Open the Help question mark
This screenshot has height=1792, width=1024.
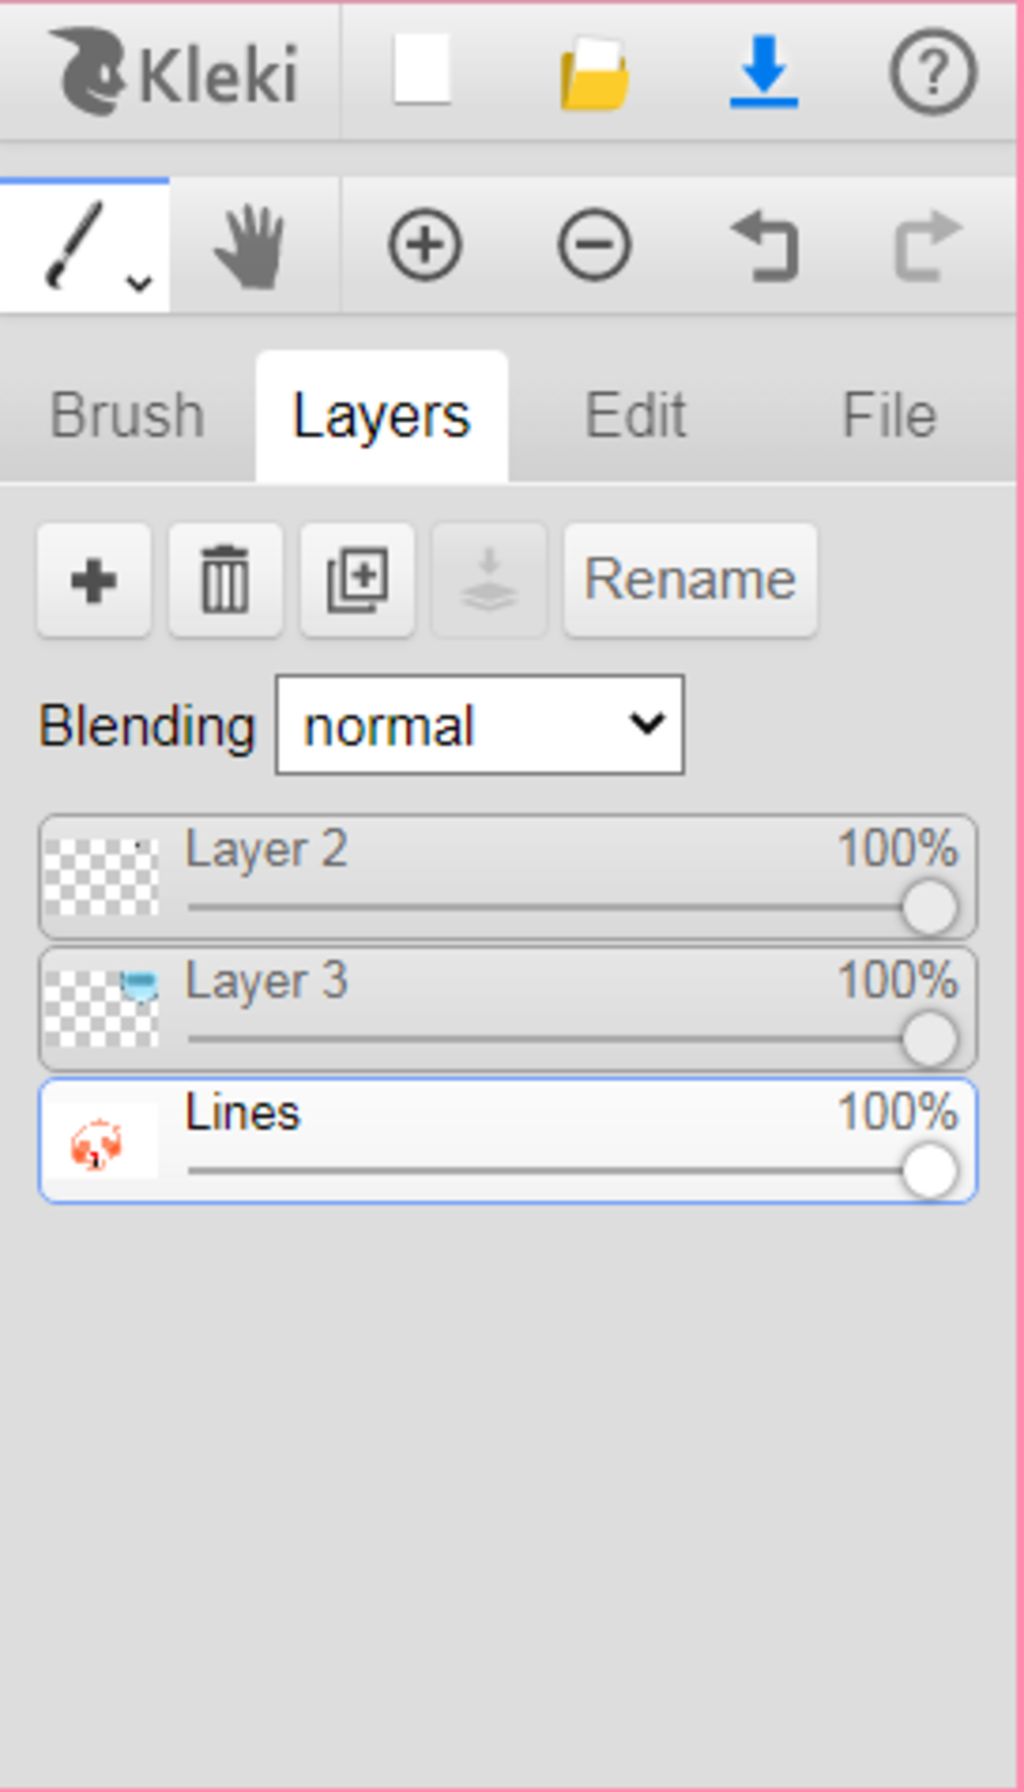(933, 72)
